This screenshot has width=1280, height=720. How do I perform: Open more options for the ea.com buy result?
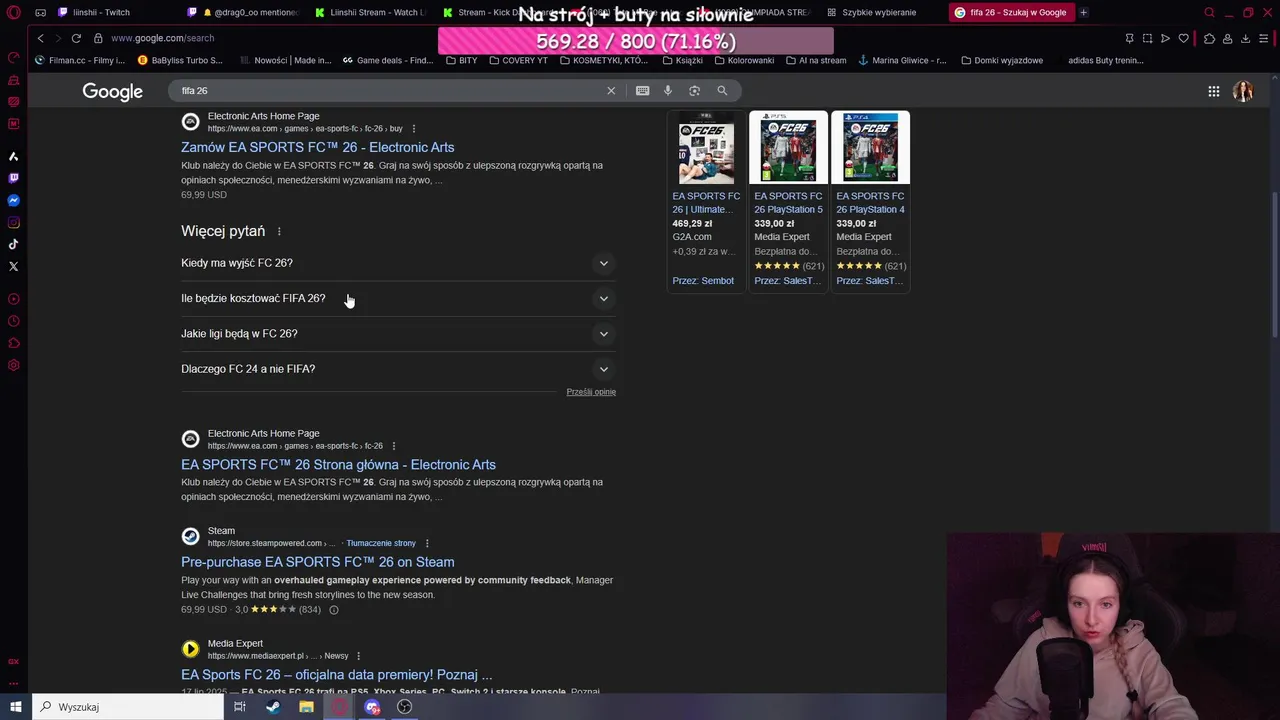pyautogui.click(x=413, y=129)
